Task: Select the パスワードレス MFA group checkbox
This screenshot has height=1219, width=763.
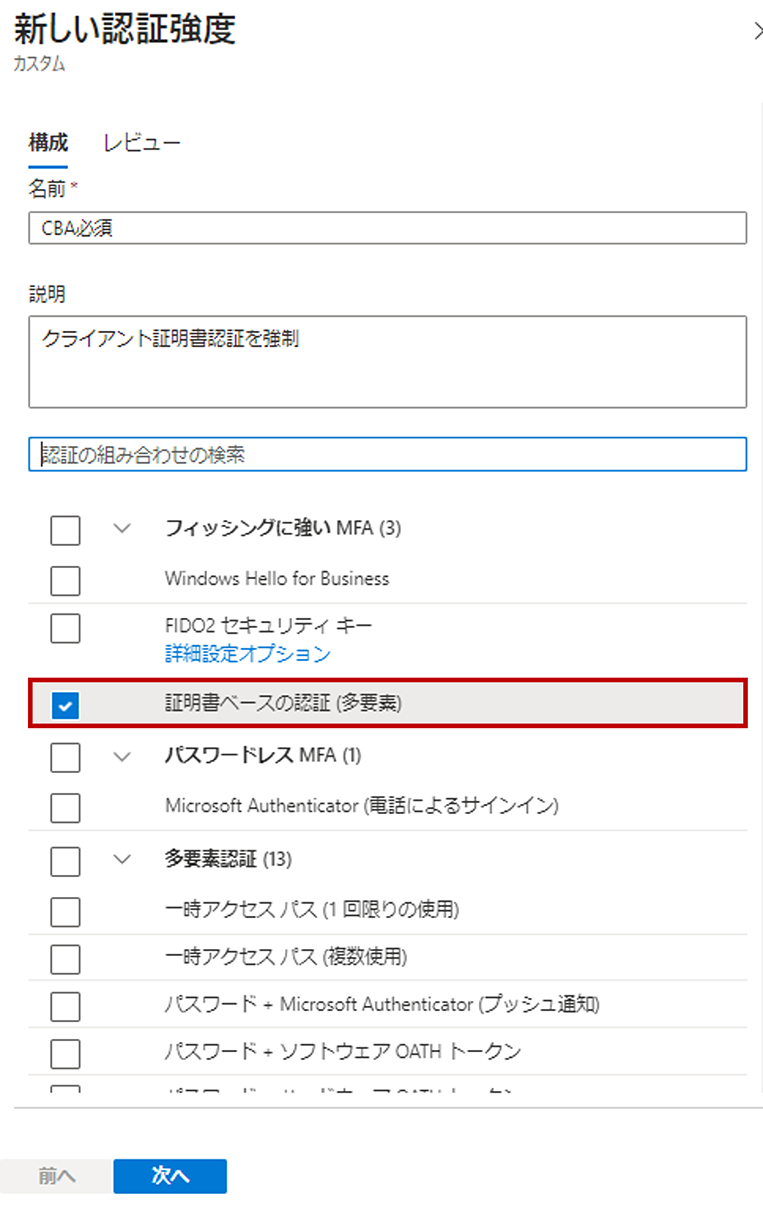Action: click(65, 757)
